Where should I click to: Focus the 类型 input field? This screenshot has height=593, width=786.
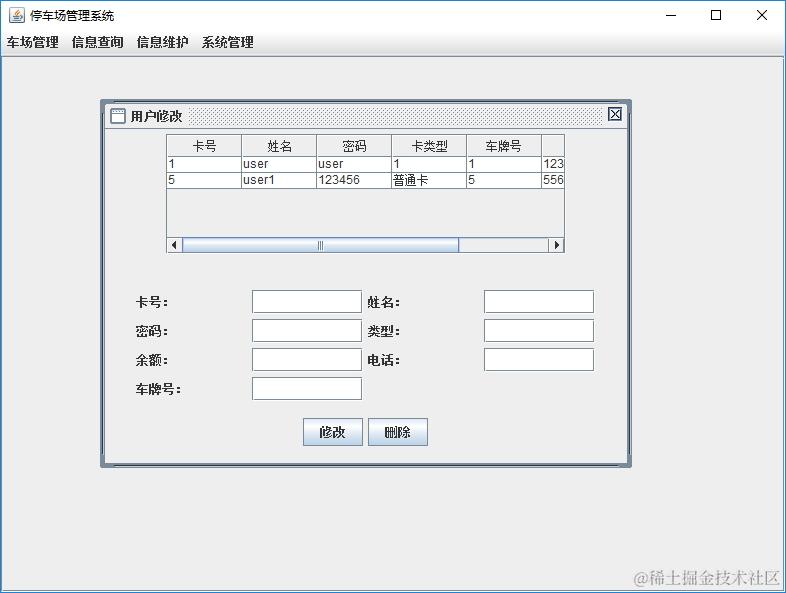[539, 331]
